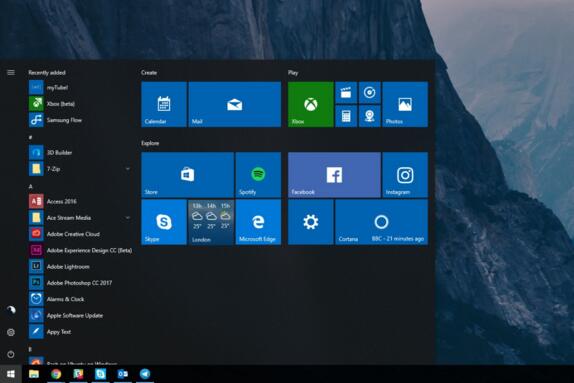This screenshot has width=574, height=383.
Task: Select the 'Play' tile group title
Action: point(293,72)
